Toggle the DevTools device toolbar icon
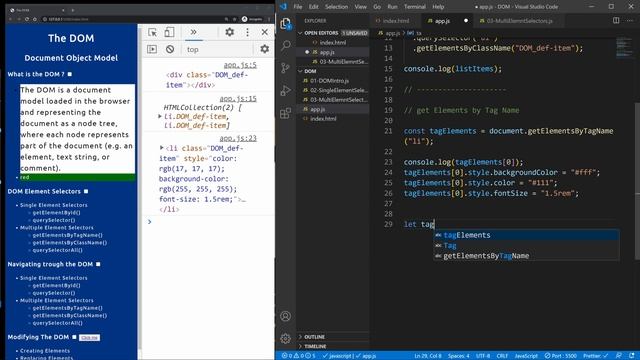The image size is (640, 360). (169, 32)
